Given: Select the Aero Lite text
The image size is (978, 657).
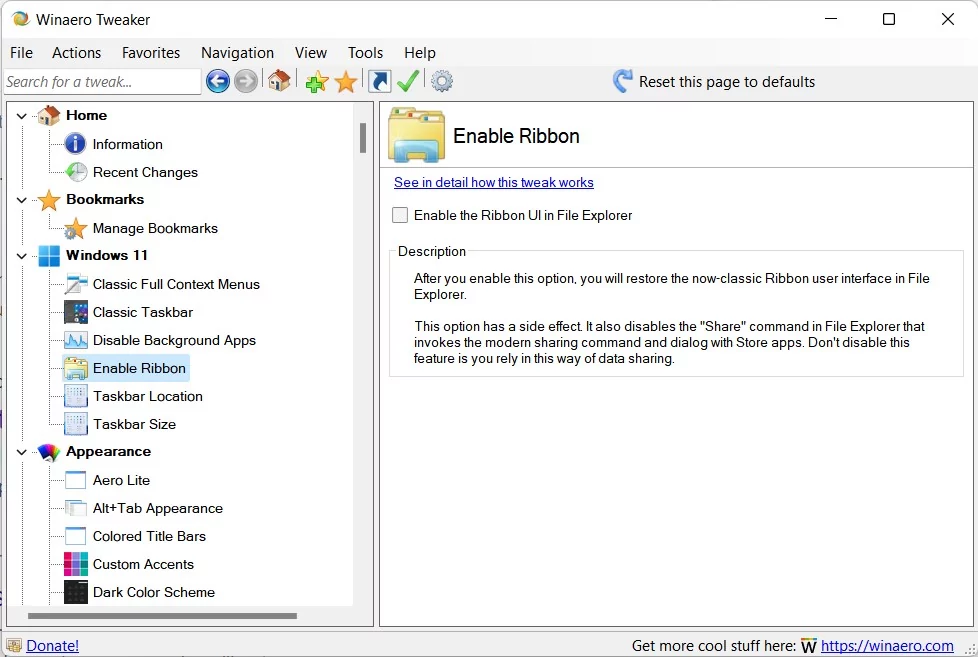Looking at the screenshot, I should 121,480.
